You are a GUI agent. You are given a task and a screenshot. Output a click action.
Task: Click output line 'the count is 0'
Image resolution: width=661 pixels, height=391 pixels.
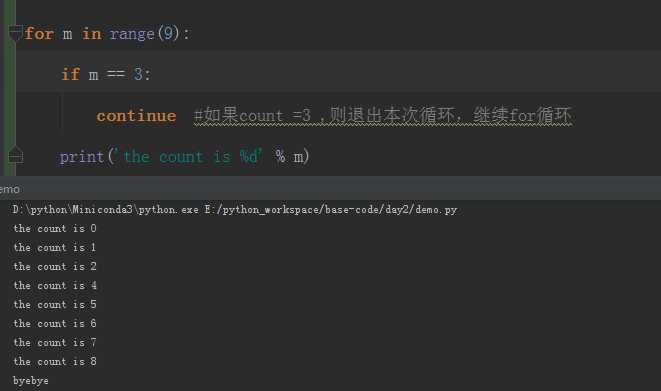tap(55, 228)
